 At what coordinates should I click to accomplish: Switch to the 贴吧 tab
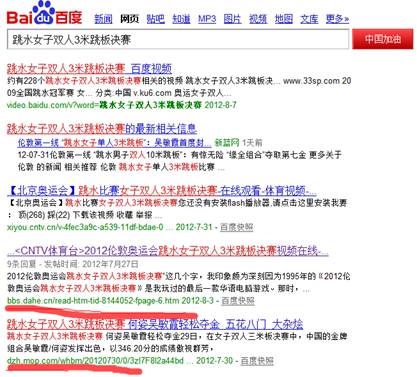(156, 19)
